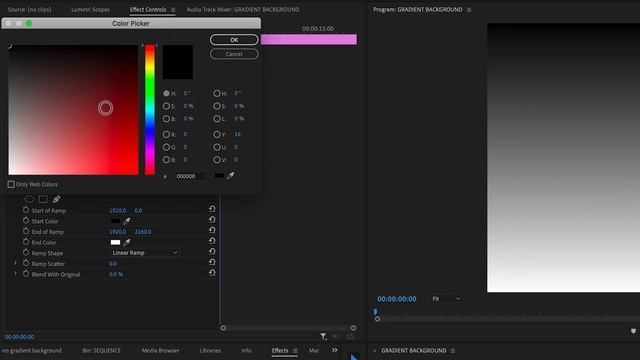
Task: Reset the Start Color parameter
Action: pyautogui.click(x=212, y=220)
